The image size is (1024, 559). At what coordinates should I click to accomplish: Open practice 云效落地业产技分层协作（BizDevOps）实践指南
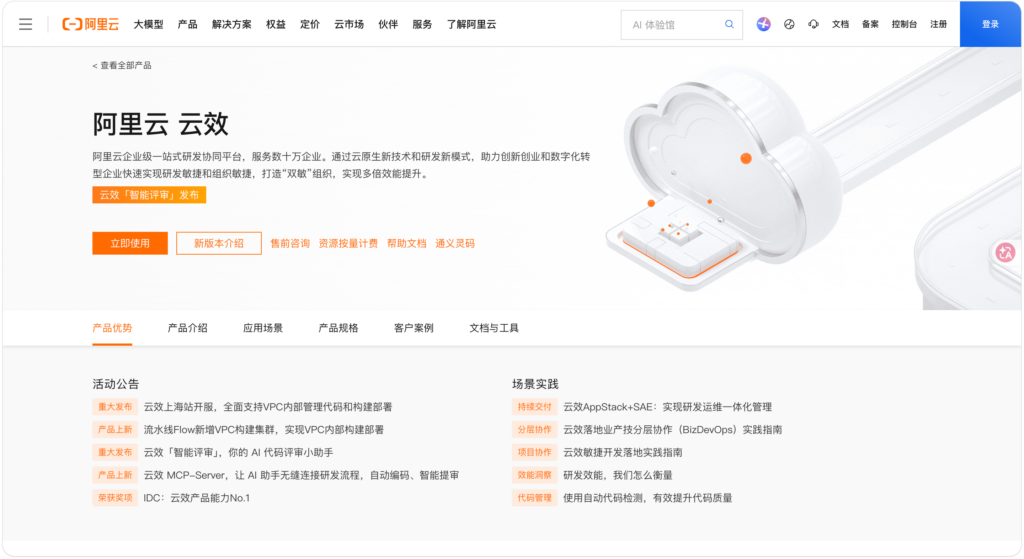click(673, 430)
